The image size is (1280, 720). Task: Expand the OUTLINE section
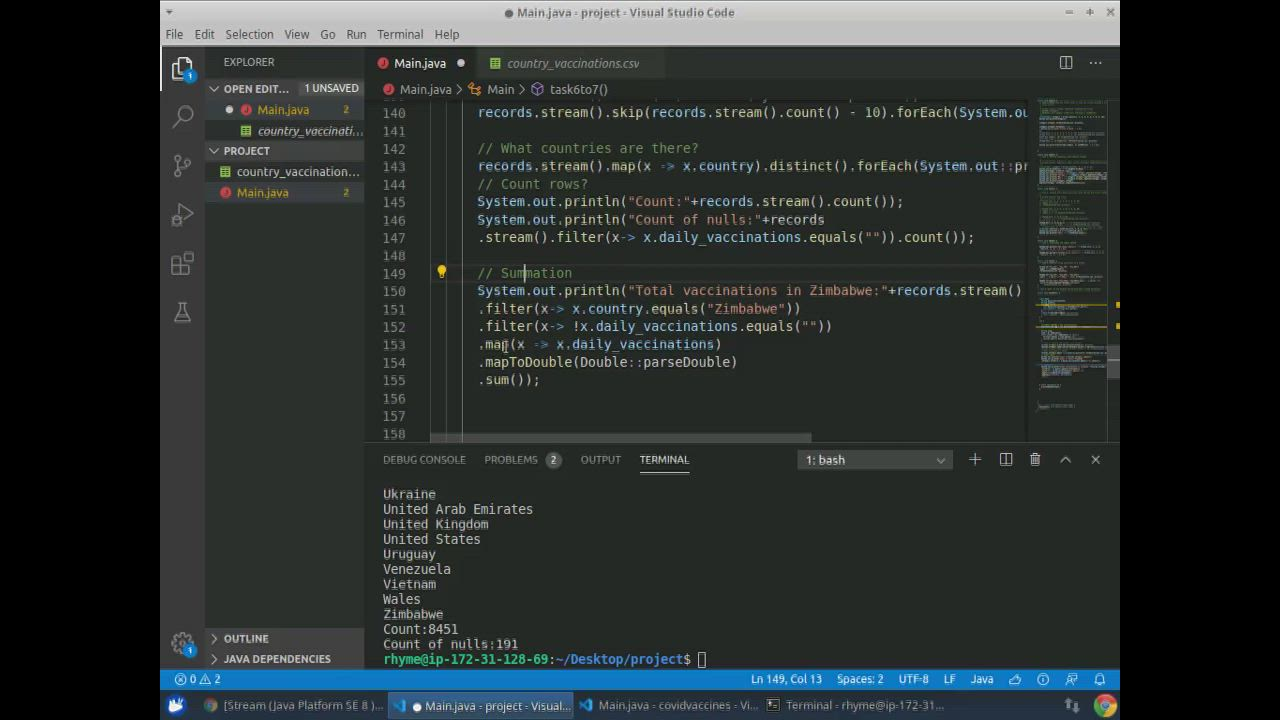246,638
